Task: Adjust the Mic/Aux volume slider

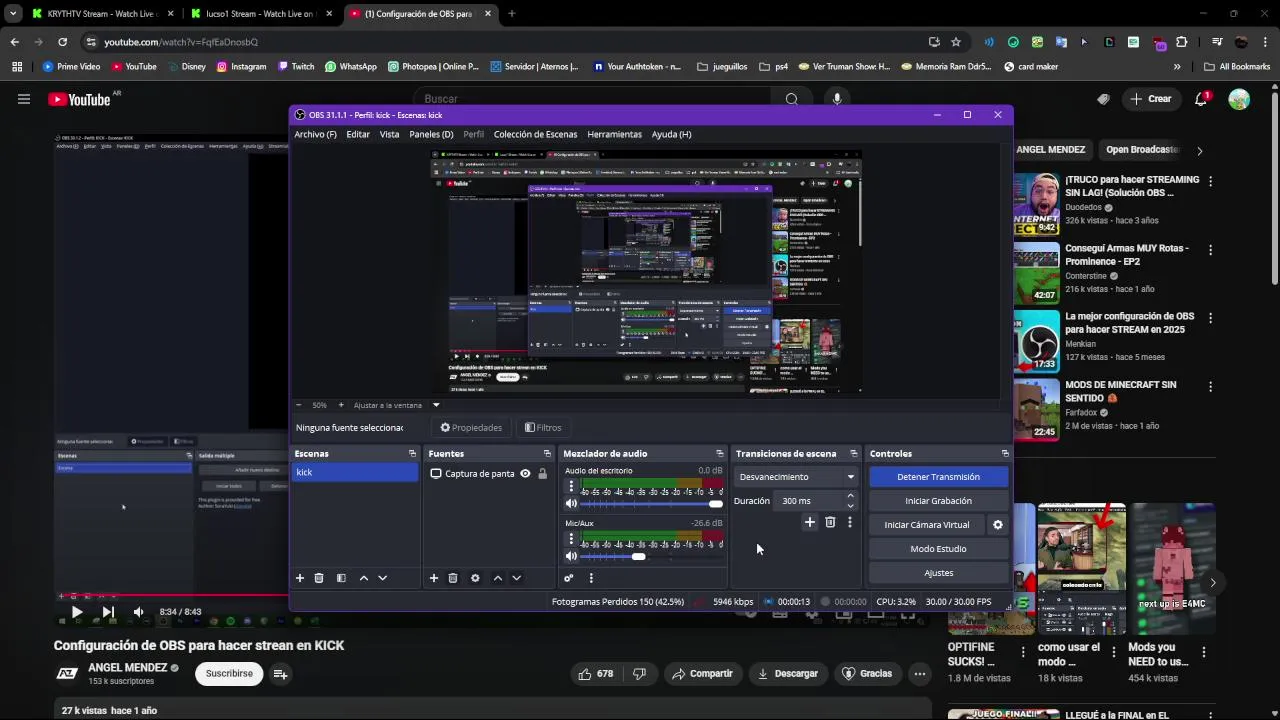Action: (x=650, y=556)
